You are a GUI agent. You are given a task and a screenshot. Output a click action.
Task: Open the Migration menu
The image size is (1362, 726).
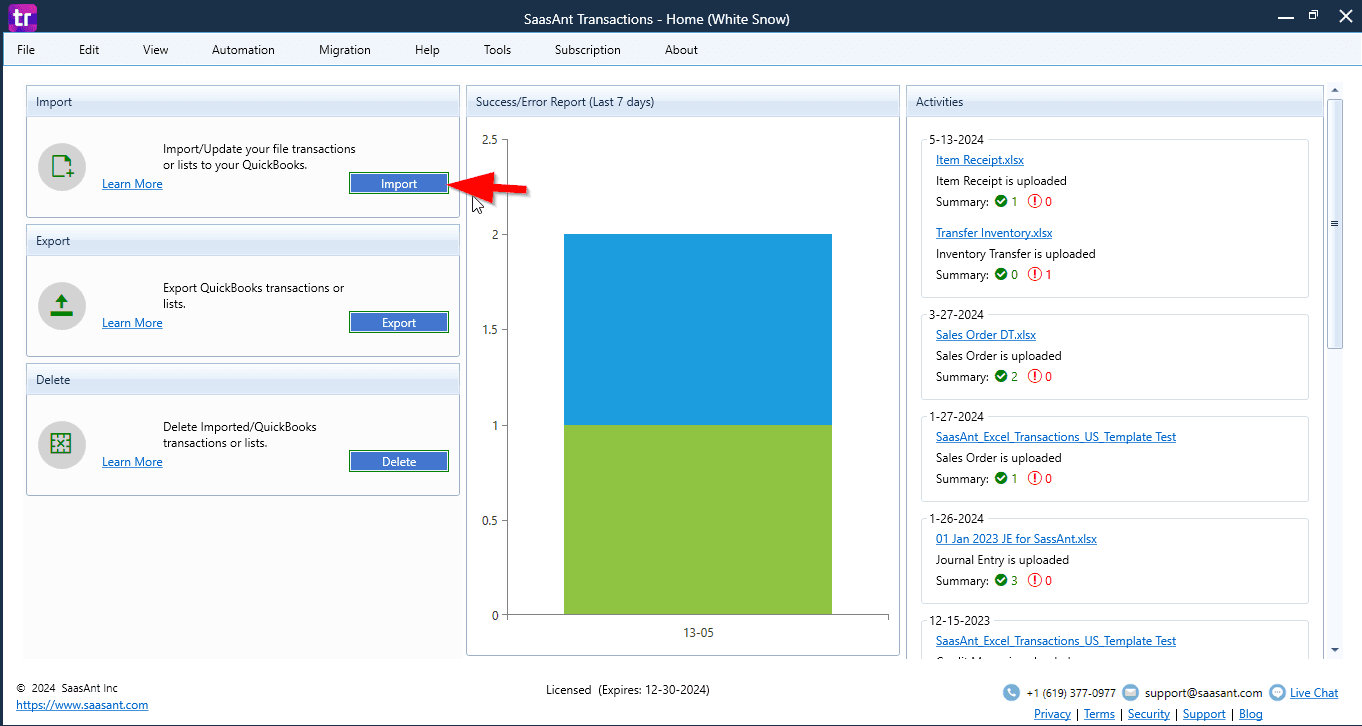point(345,50)
